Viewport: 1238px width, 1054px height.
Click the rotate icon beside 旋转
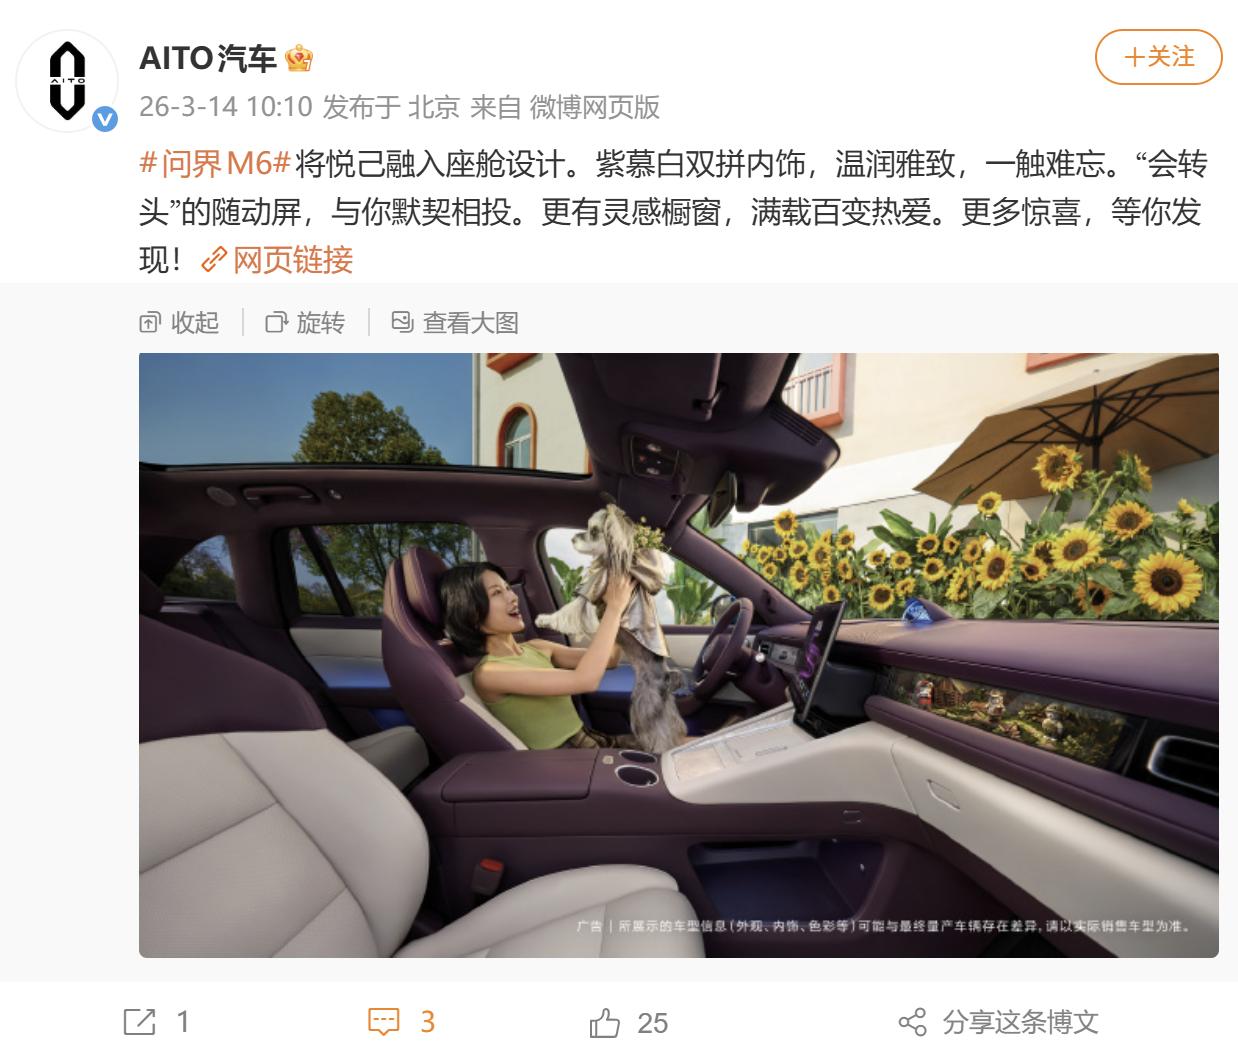point(276,323)
